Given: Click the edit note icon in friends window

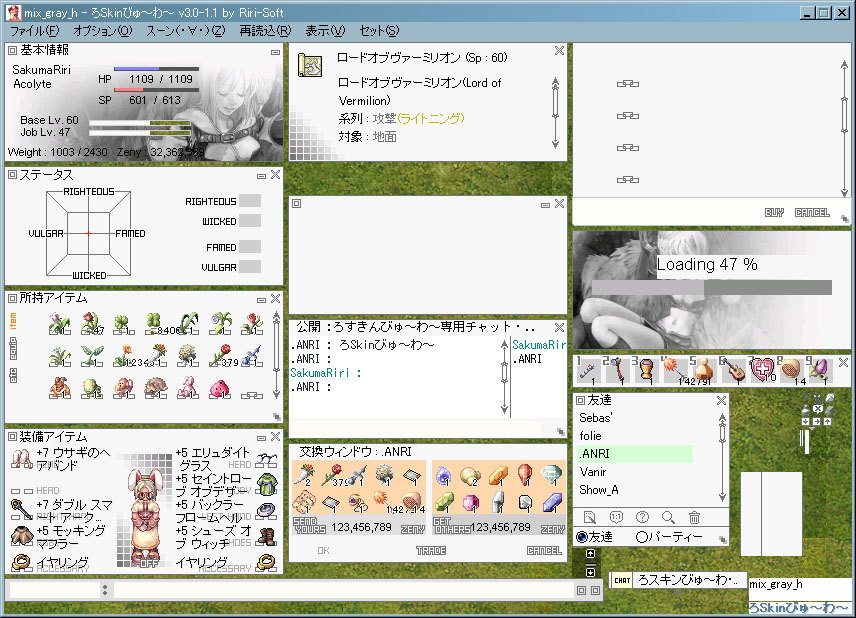Looking at the screenshot, I should coord(590,517).
